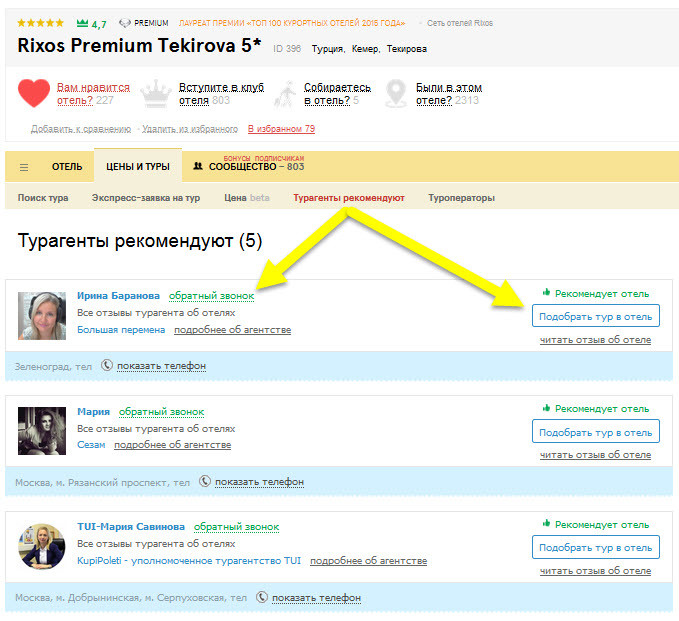Click phone icon in Рязанский проспект row
The width and height of the screenshot is (679, 621).
point(205,482)
